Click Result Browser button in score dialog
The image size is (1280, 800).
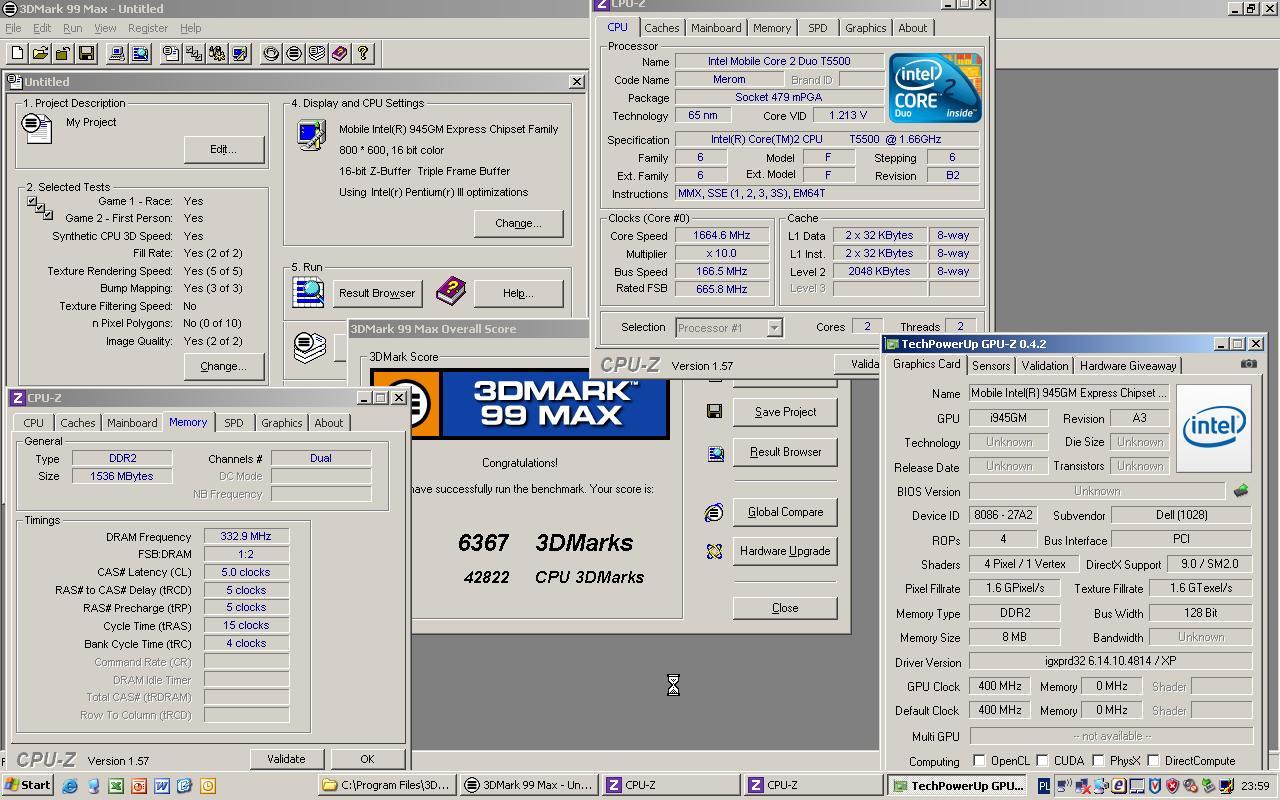tap(785, 452)
